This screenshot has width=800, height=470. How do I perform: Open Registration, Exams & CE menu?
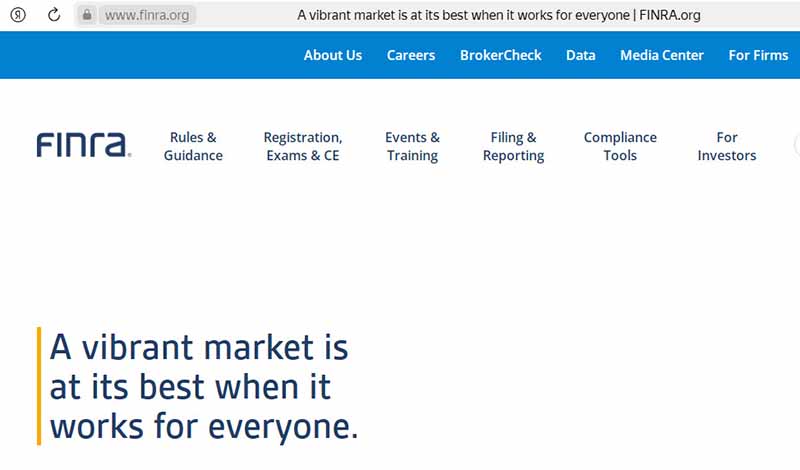pyautogui.click(x=303, y=146)
